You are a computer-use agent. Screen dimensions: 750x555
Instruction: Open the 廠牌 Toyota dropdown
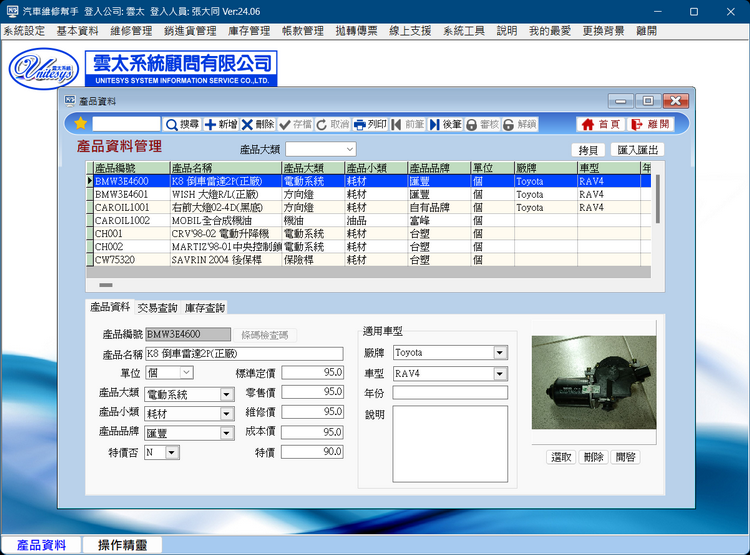tap(500, 353)
